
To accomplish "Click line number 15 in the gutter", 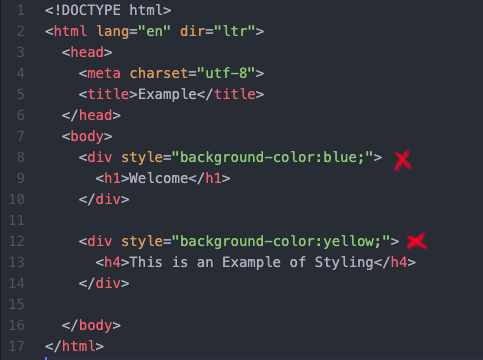I will [x=17, y=304].
